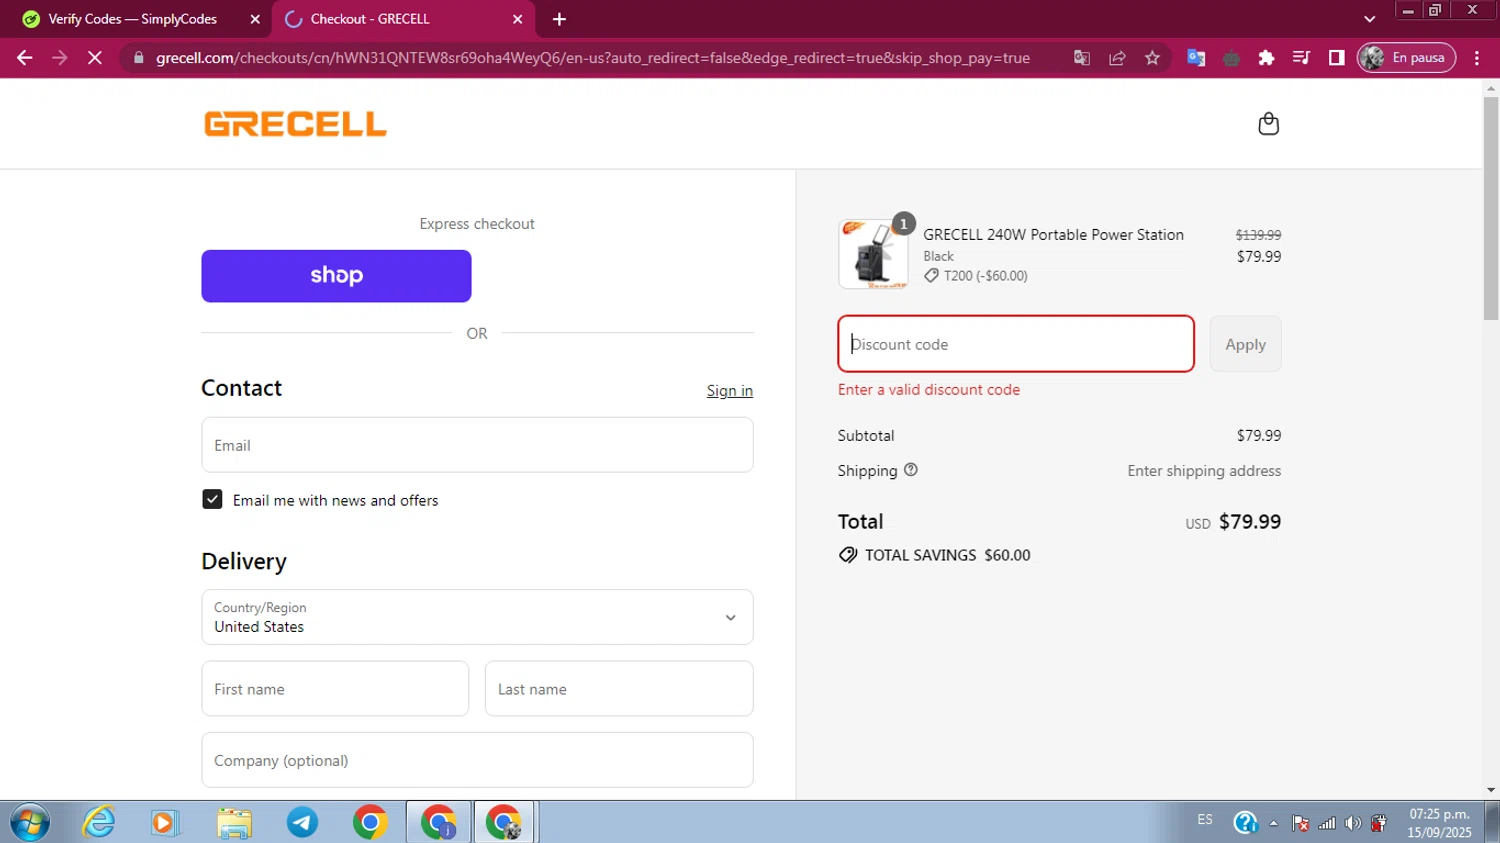Image resolution: width=1500 pixels, height=843 pixels.
Task: Open a new browser tab
Action: coord(559,19)
